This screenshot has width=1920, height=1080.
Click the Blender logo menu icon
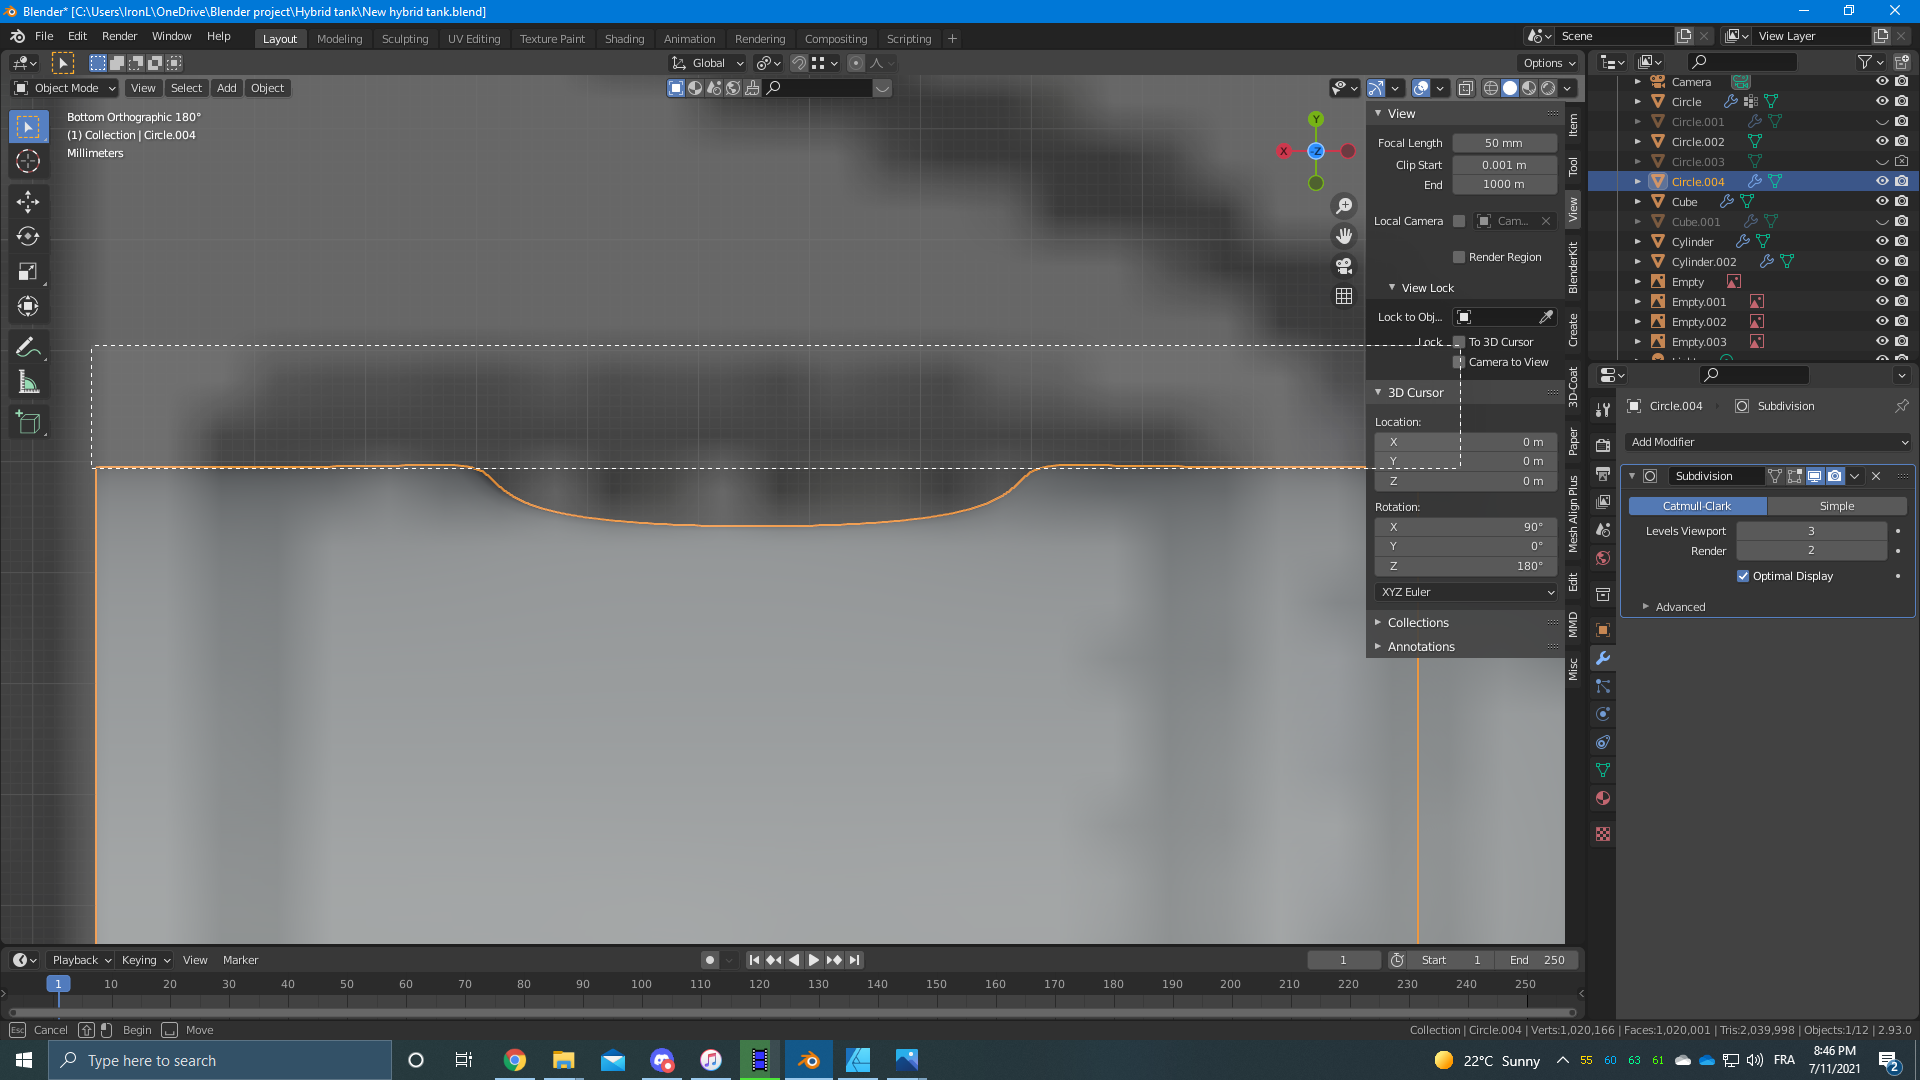pyautogui.click(x=17, y=36)
